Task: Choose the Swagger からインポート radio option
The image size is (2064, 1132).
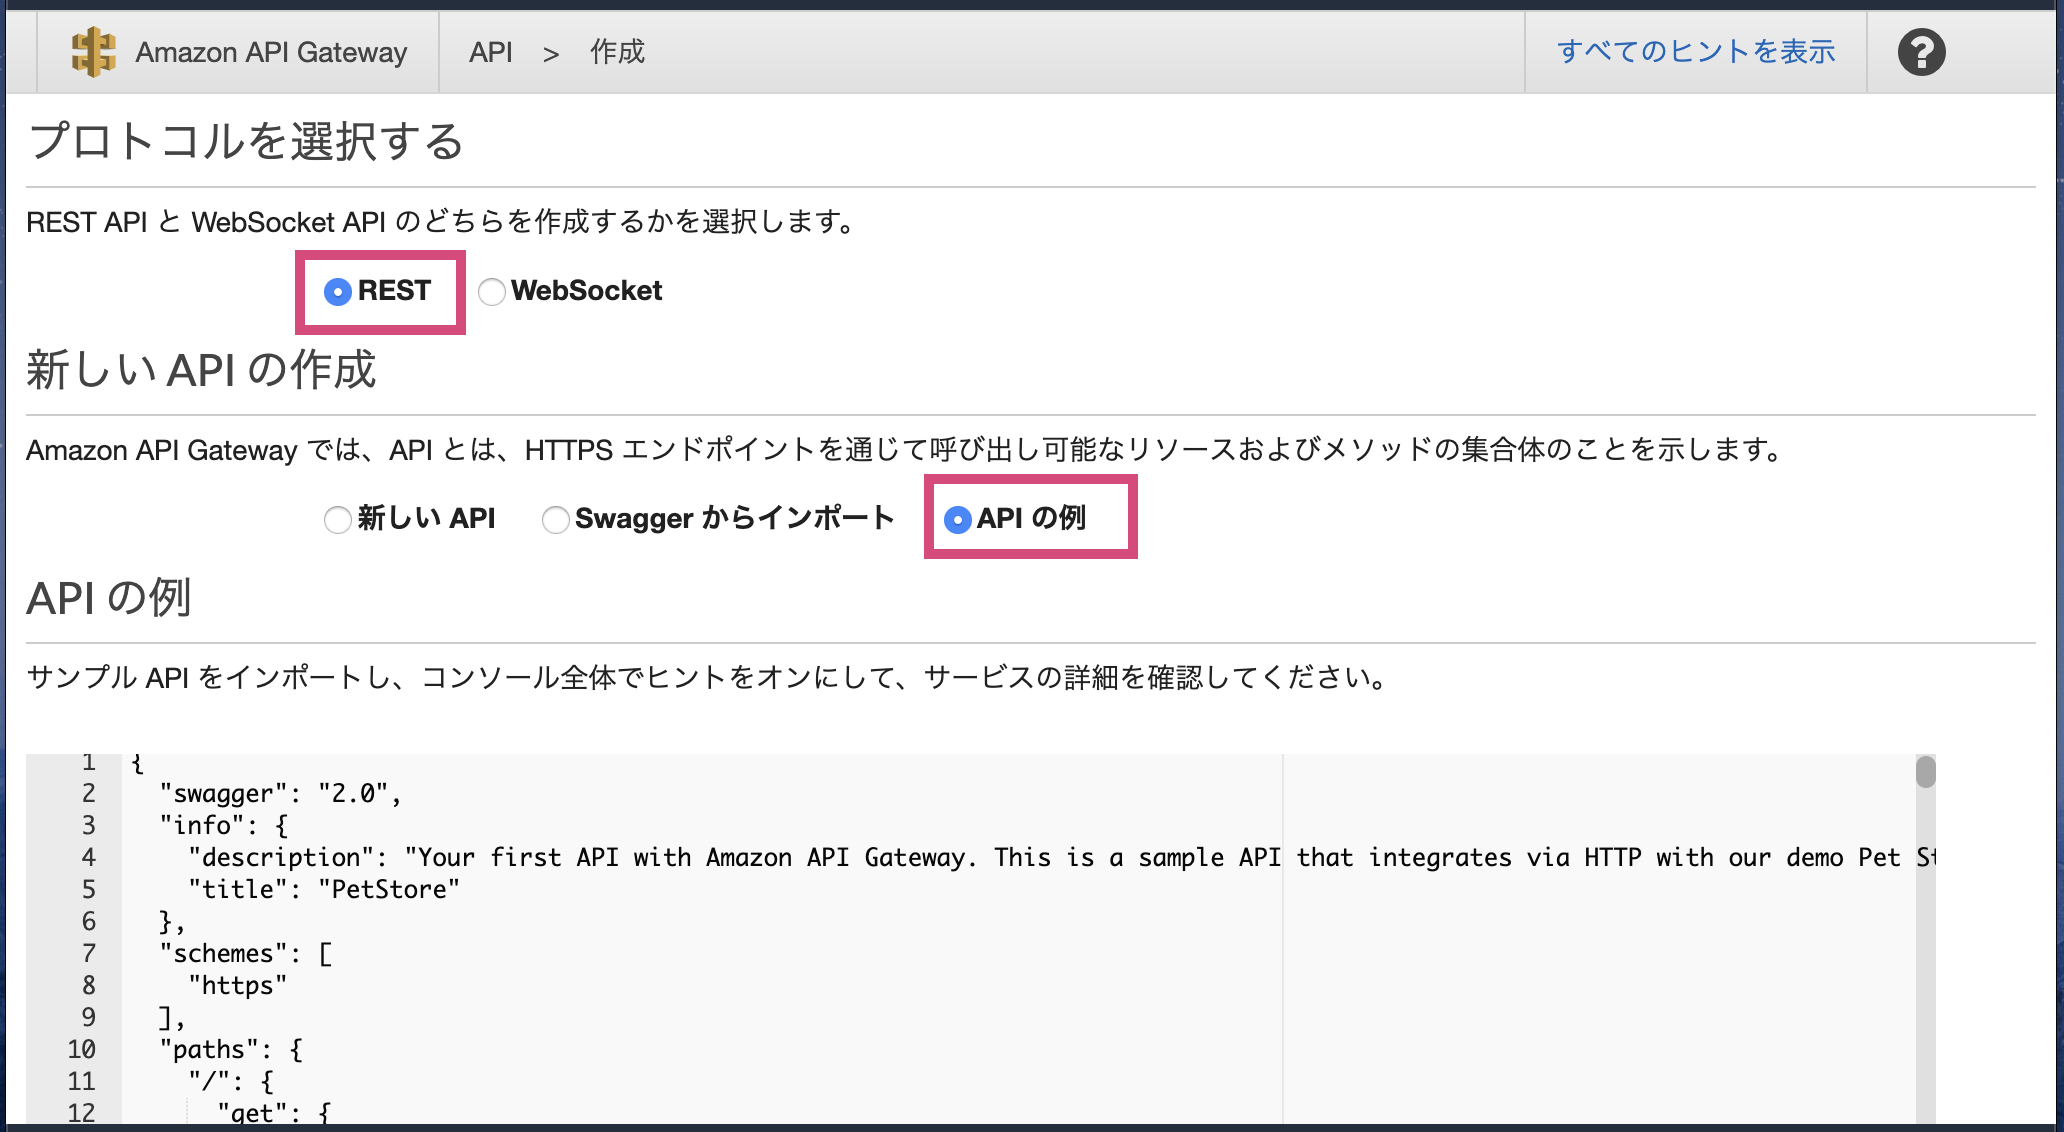Action: click(555, 519)
